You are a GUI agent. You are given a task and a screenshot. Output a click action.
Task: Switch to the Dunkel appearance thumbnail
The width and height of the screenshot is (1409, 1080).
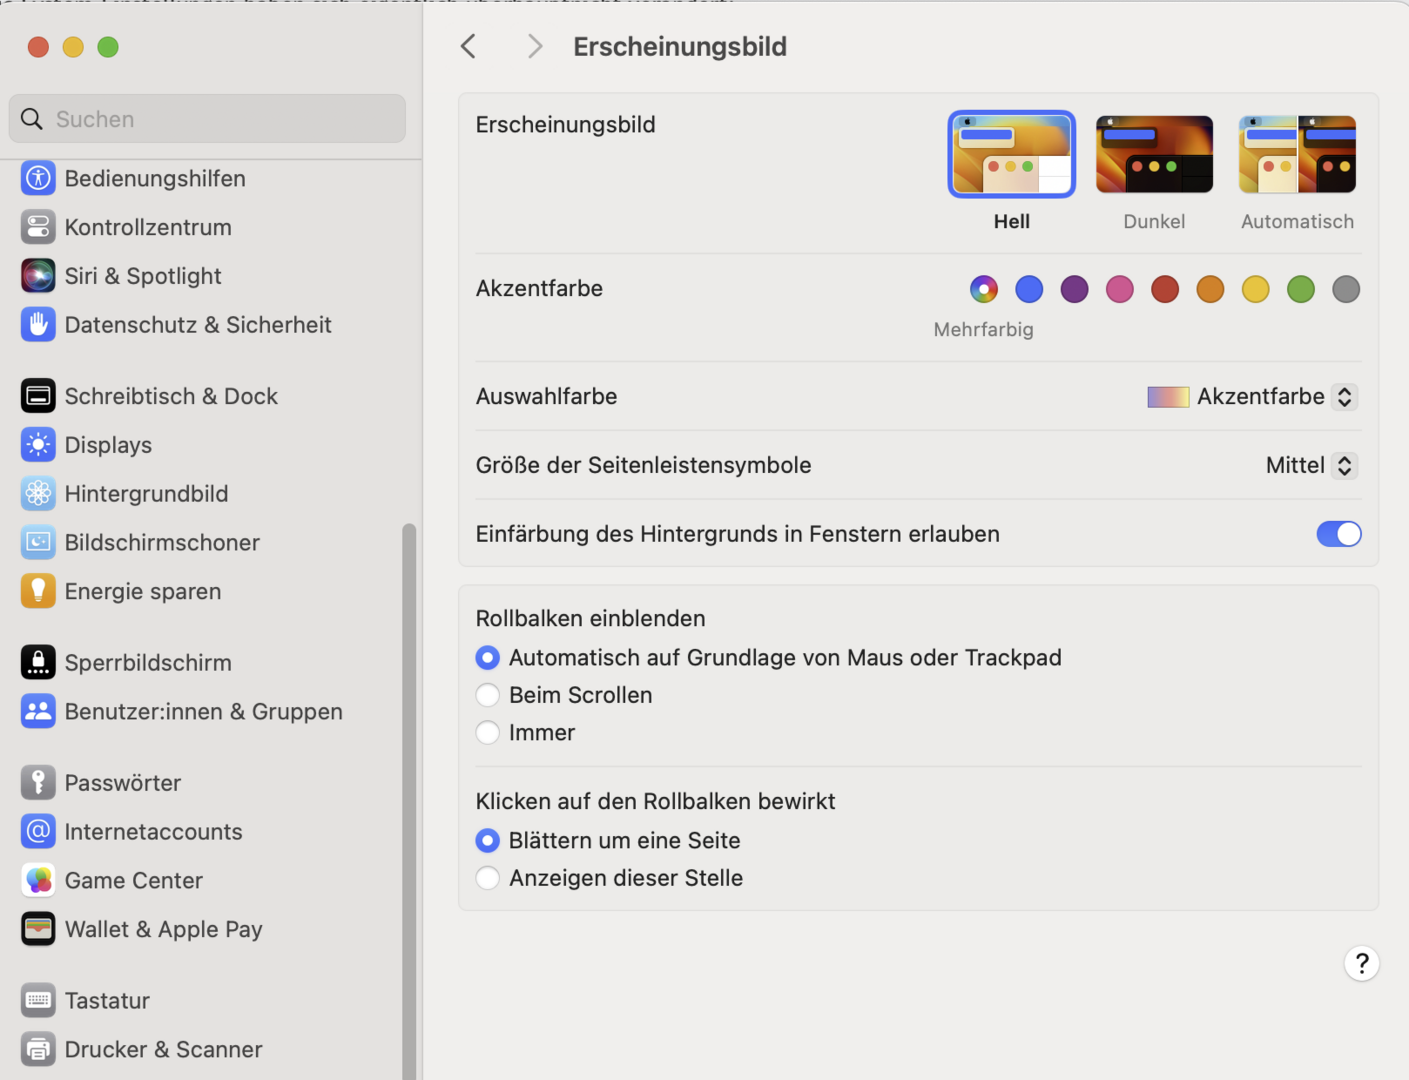[x=1155, y=154]
